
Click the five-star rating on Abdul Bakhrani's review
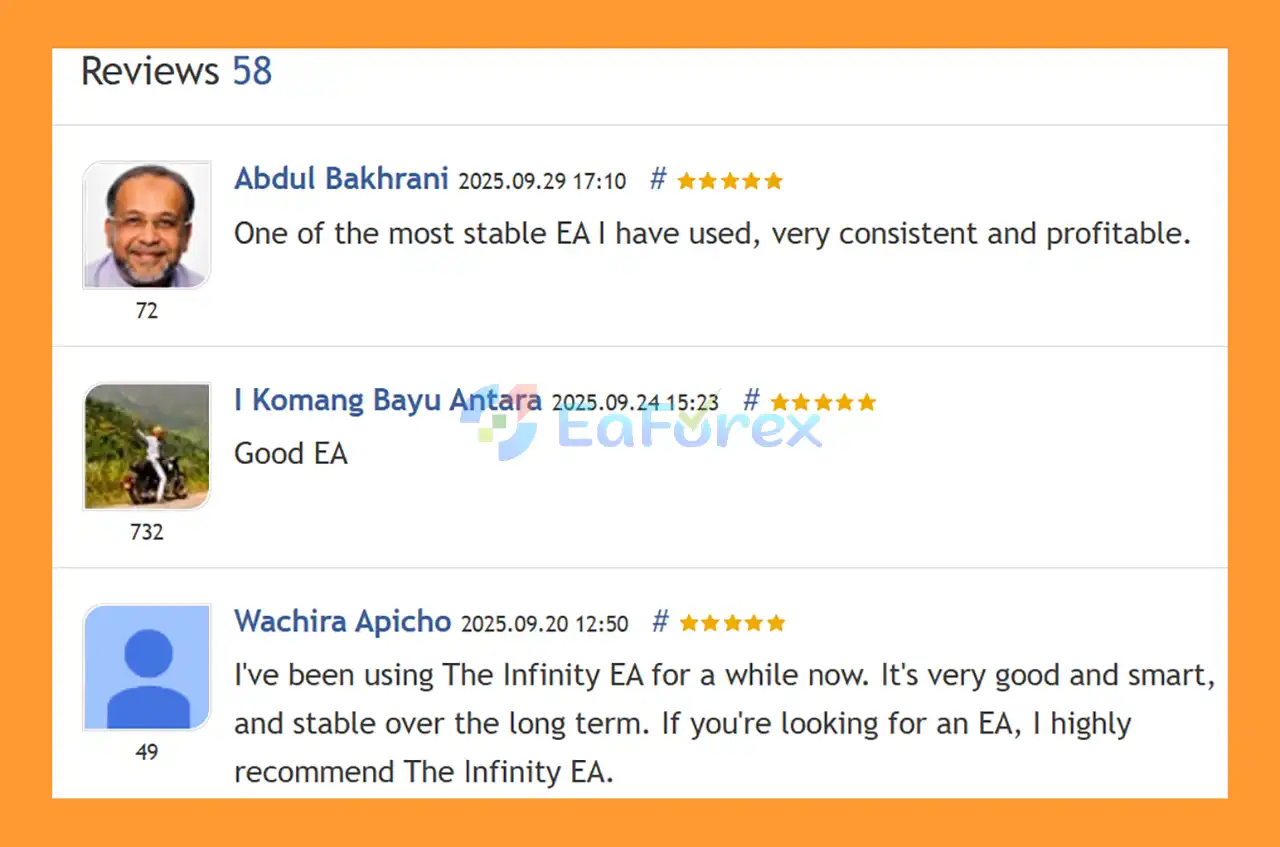pos(730,181)
